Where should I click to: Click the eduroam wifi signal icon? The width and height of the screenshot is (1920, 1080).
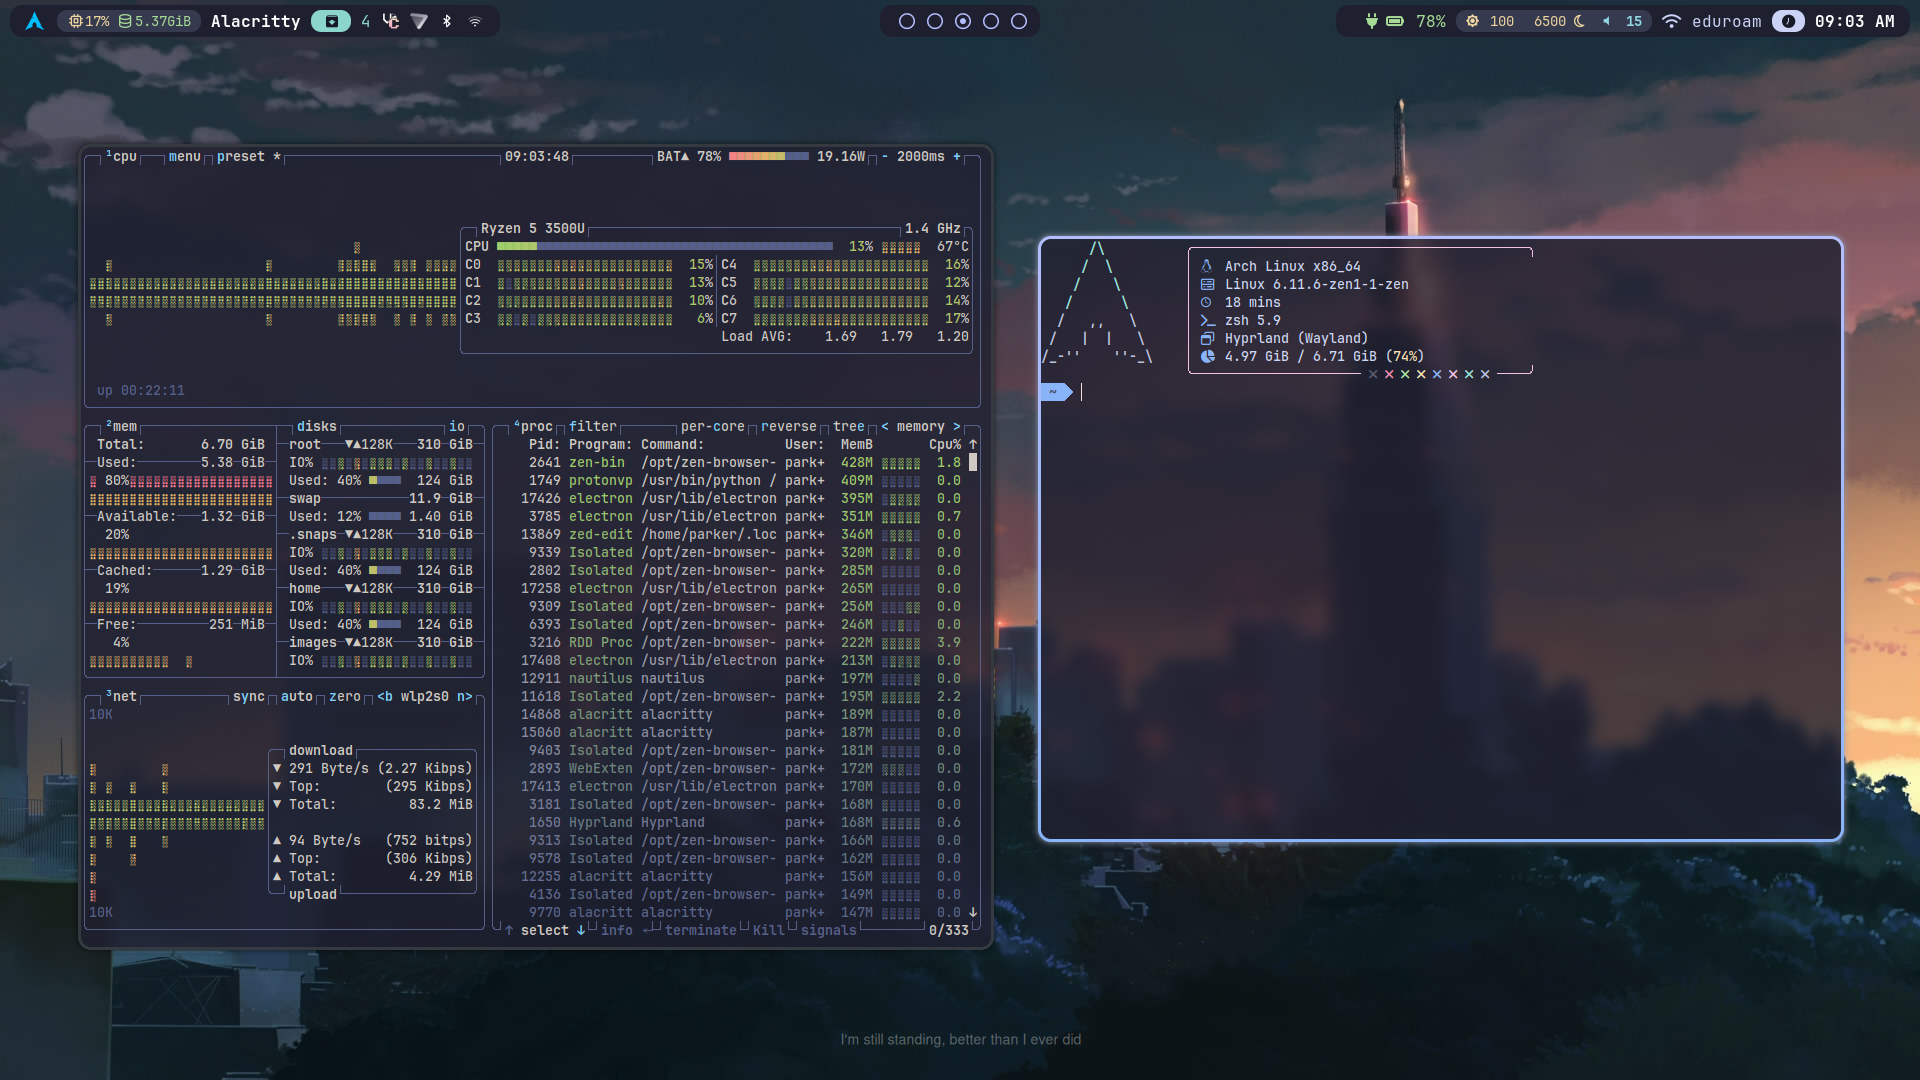coord(1671,21)
